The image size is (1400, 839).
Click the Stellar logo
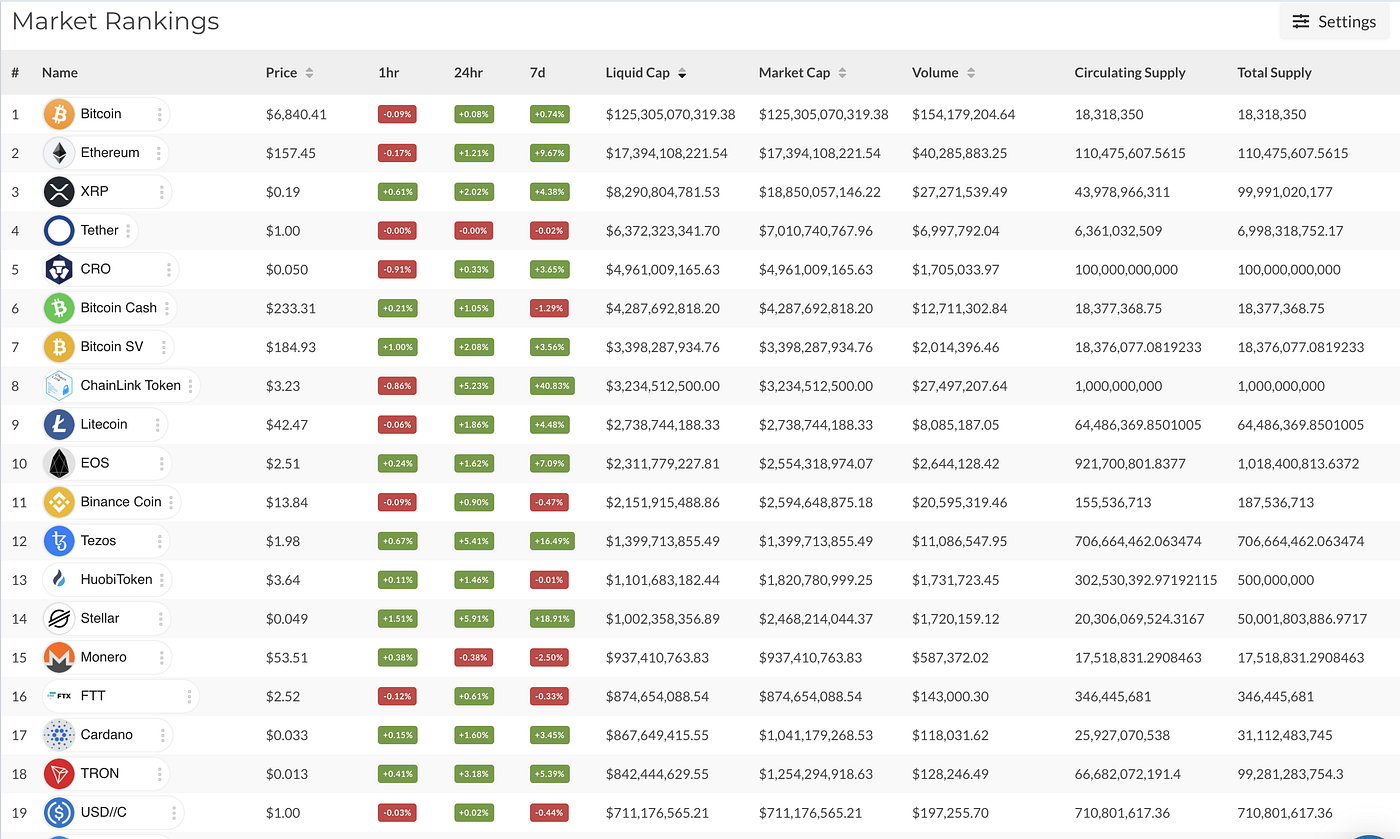coord(59,619)
